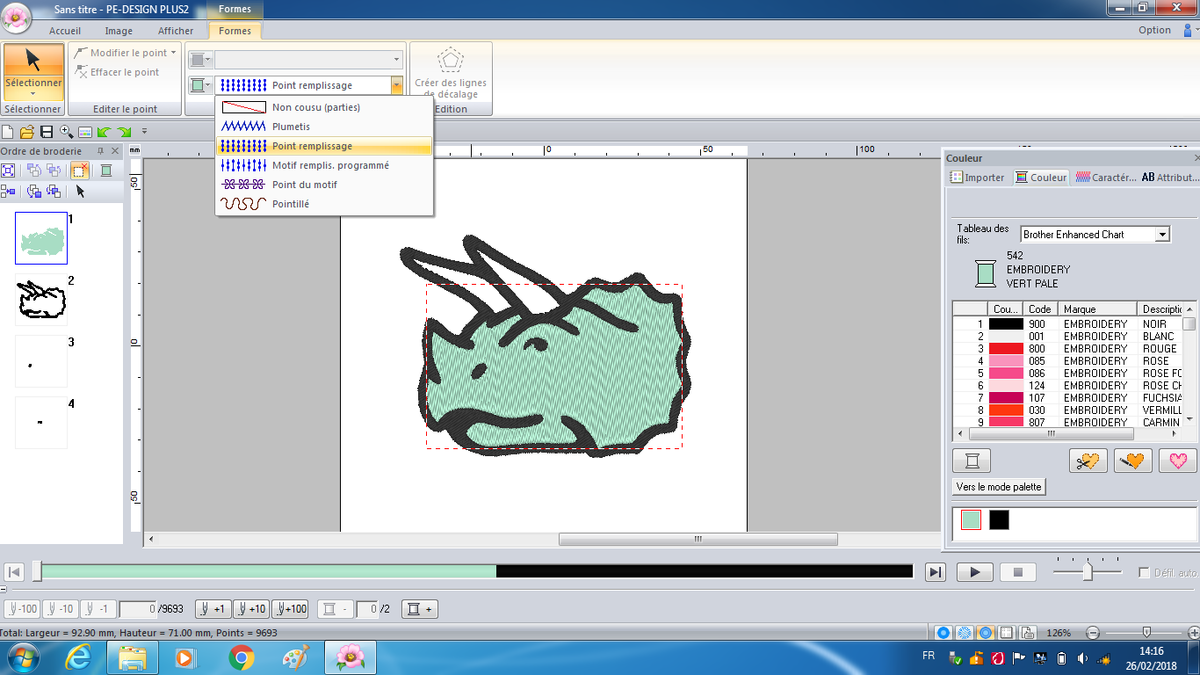Click the scissors heart appliqué icon

click(x=1088, y=461)
